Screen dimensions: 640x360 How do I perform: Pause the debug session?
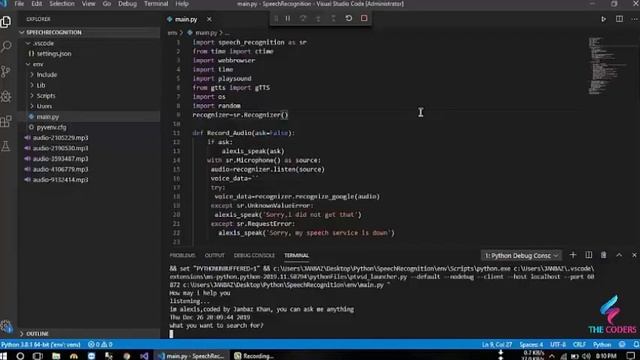point(288,18)
